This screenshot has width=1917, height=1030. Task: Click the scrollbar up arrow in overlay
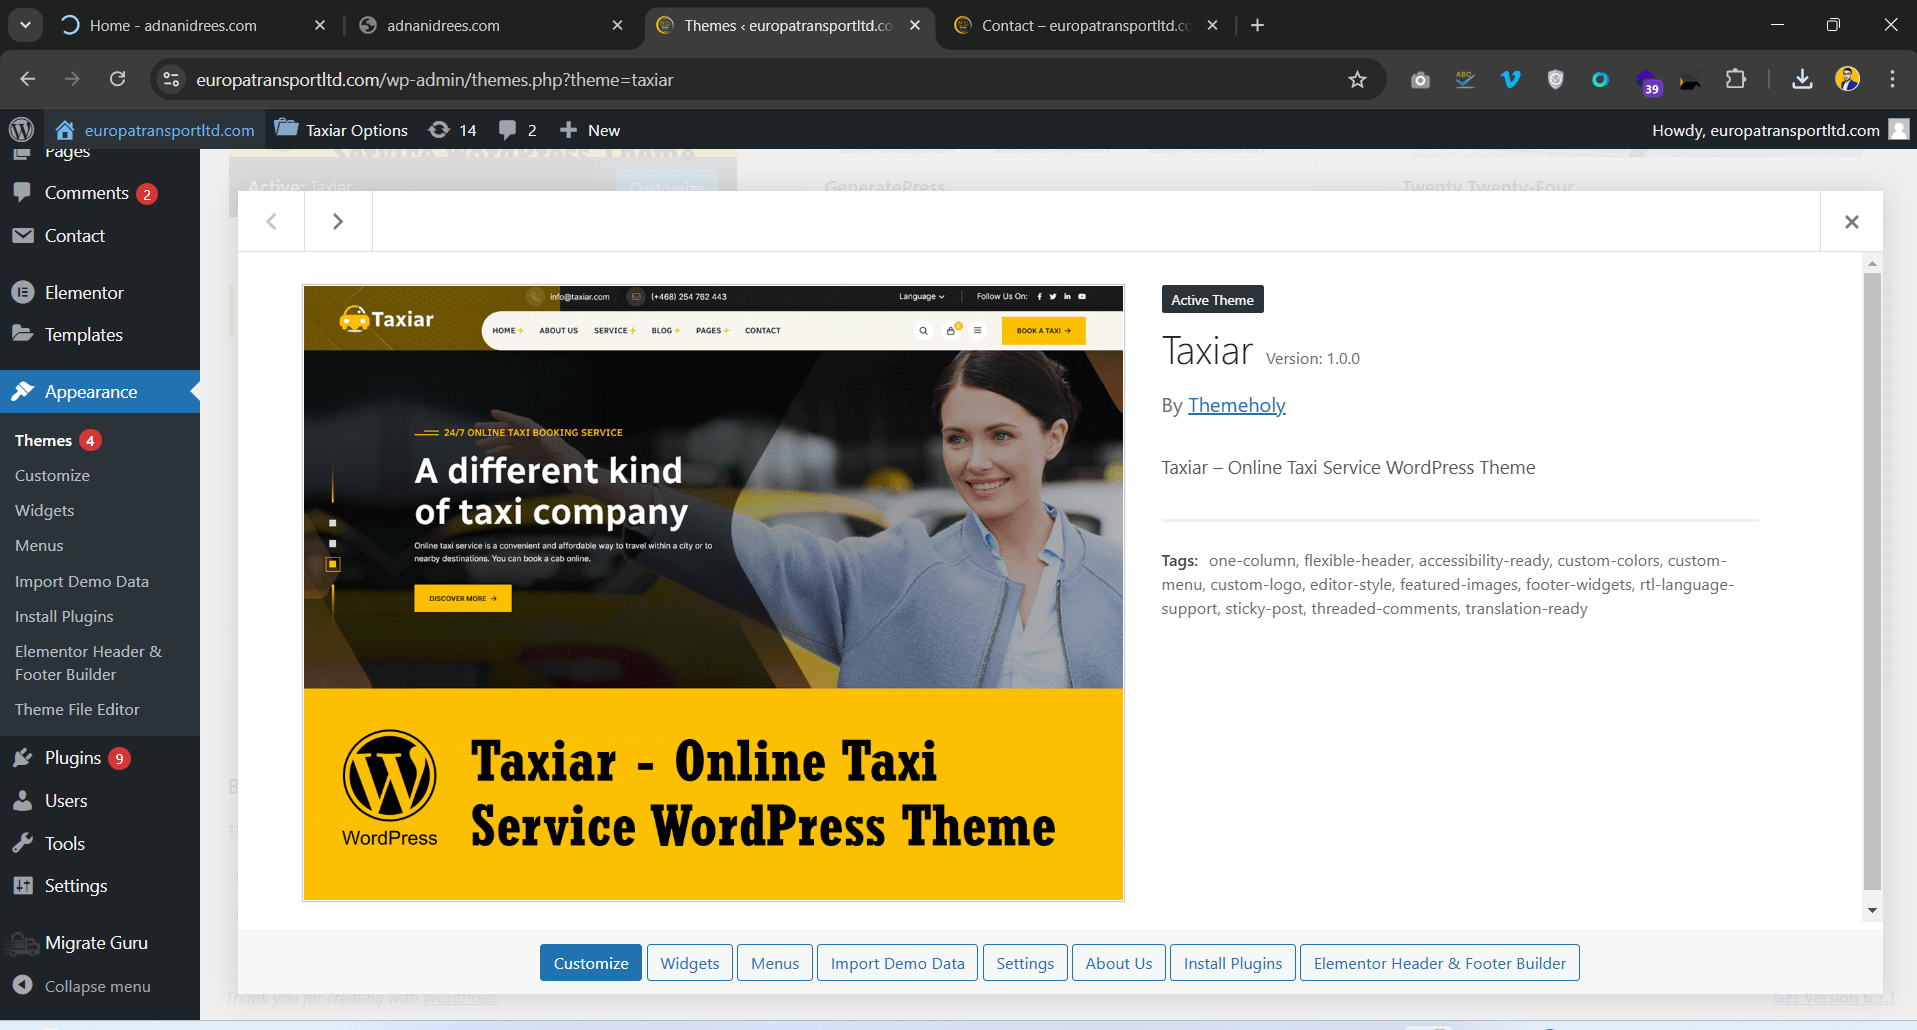[x=1872, y=264]
